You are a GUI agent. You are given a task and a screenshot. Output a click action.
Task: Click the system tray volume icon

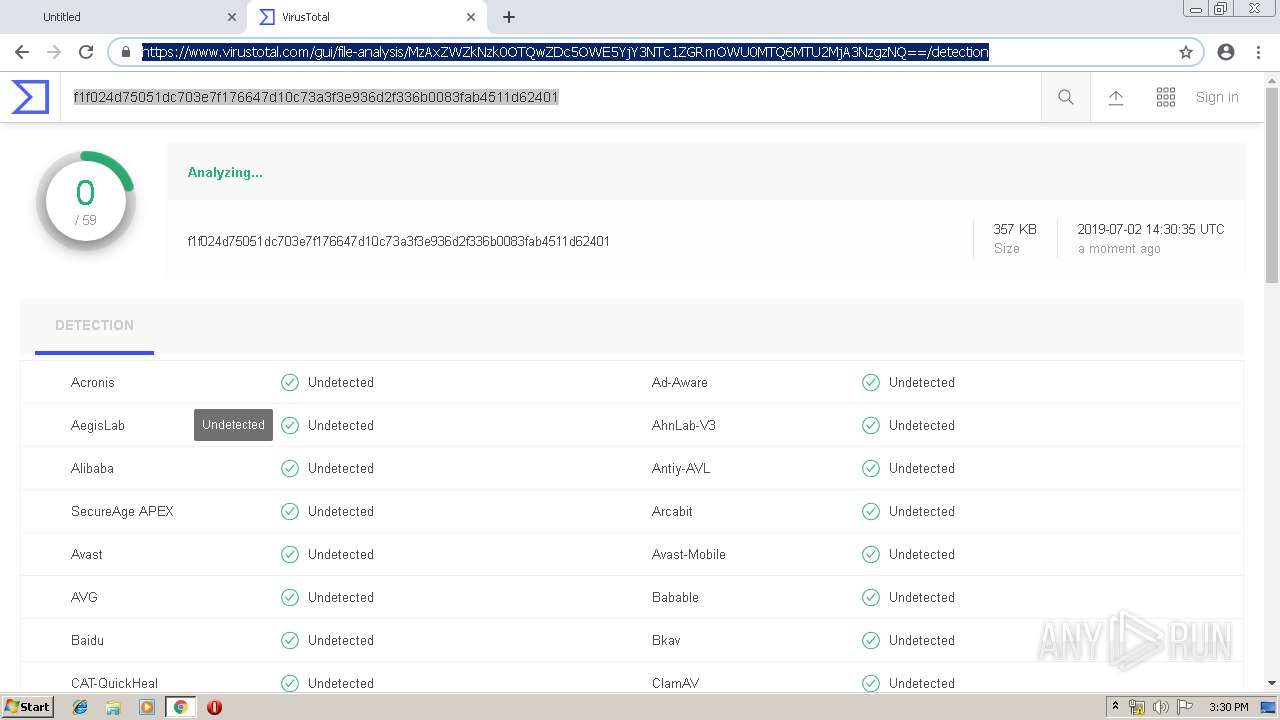click(x=1161, y=707)
